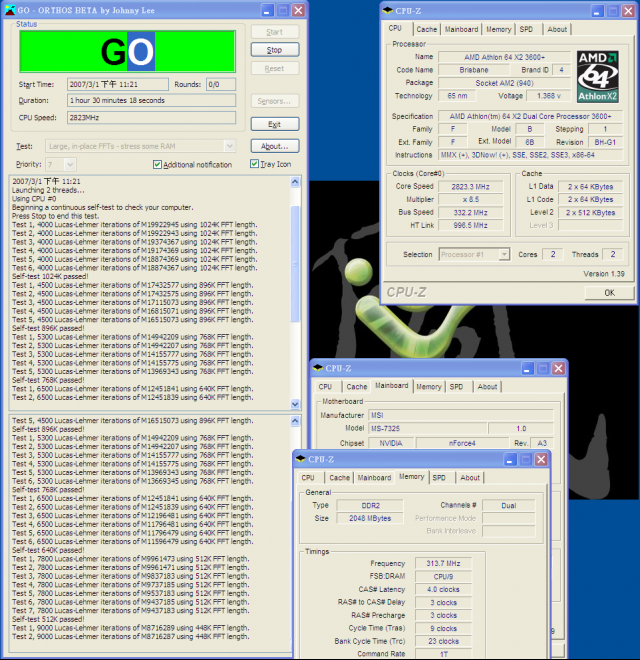The image size is (640, 660).
Task: Click the AMD Athlon 64 X2 logo
Action: coord(597,77)
